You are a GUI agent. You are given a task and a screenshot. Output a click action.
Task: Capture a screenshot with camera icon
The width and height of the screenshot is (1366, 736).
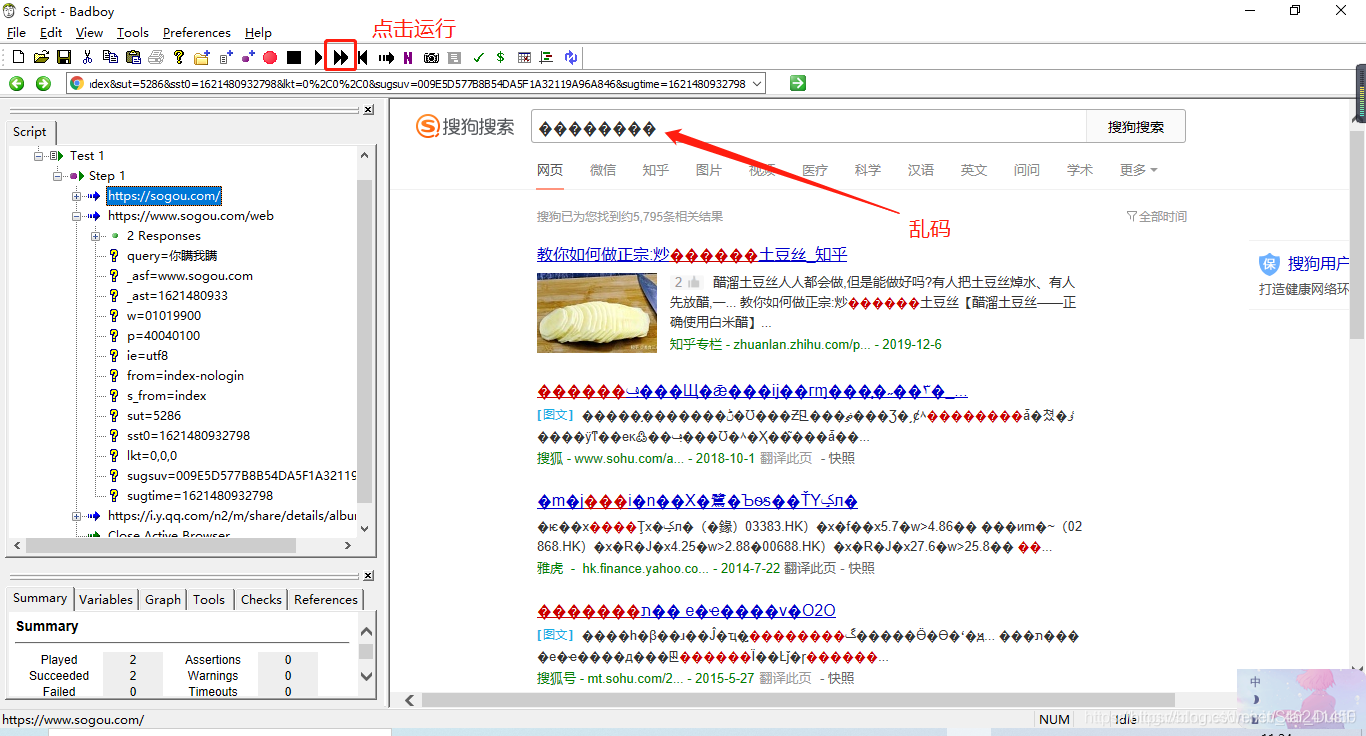coord(431,58)
